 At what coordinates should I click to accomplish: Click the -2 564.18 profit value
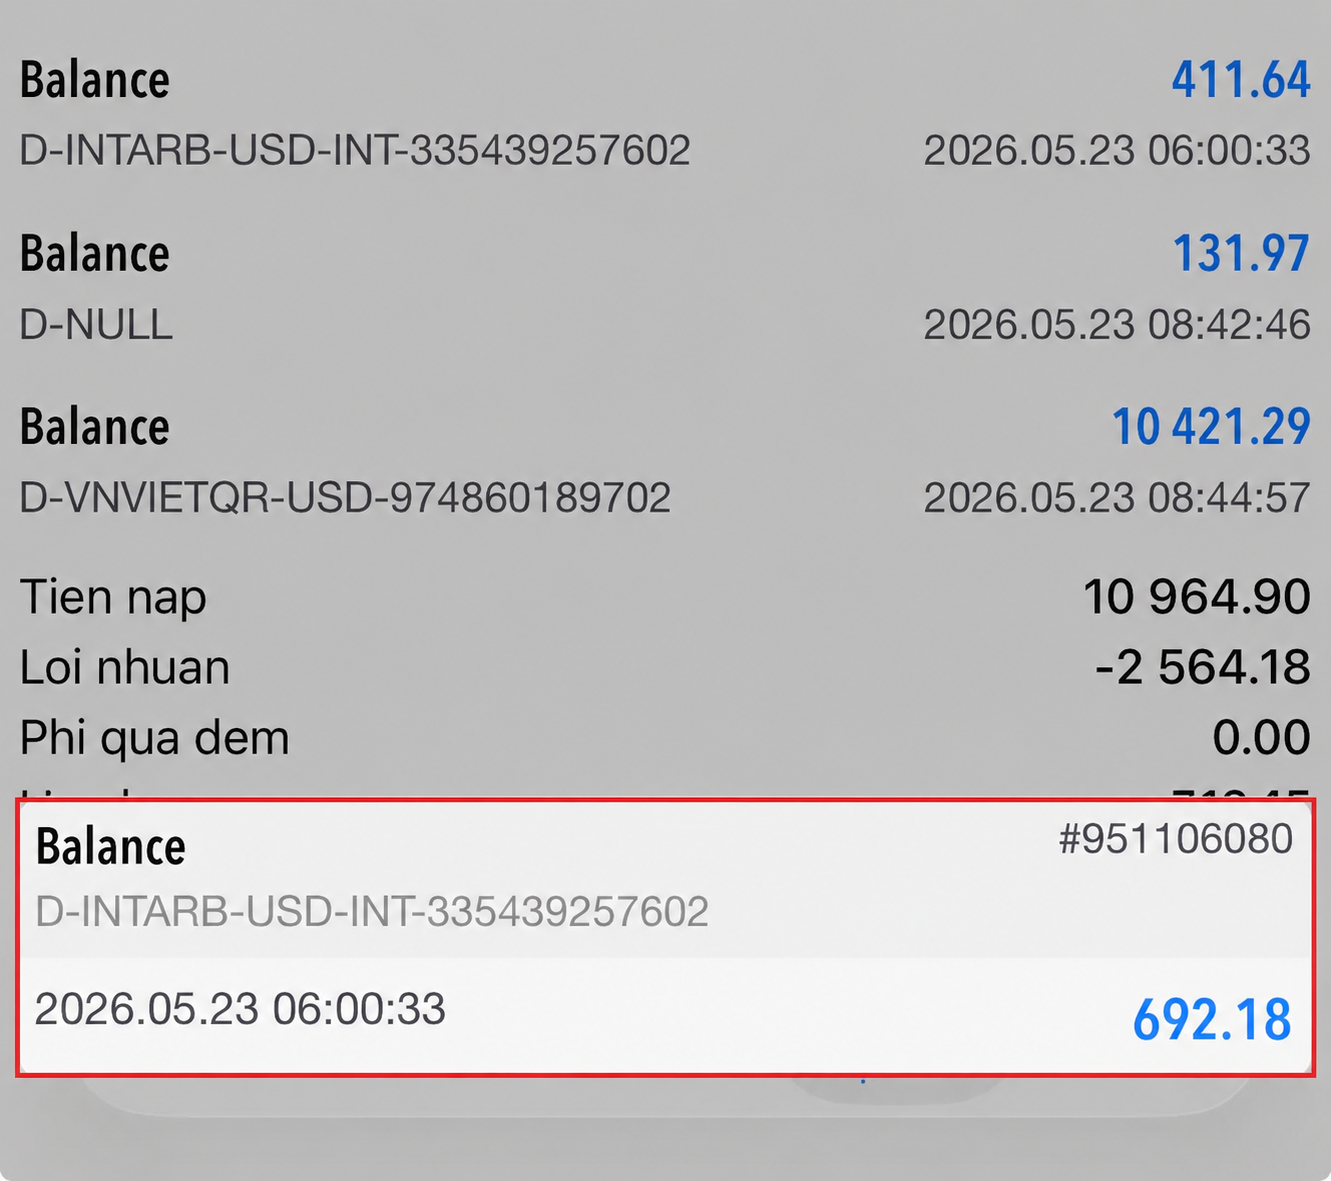click(x=1202, y=667)
